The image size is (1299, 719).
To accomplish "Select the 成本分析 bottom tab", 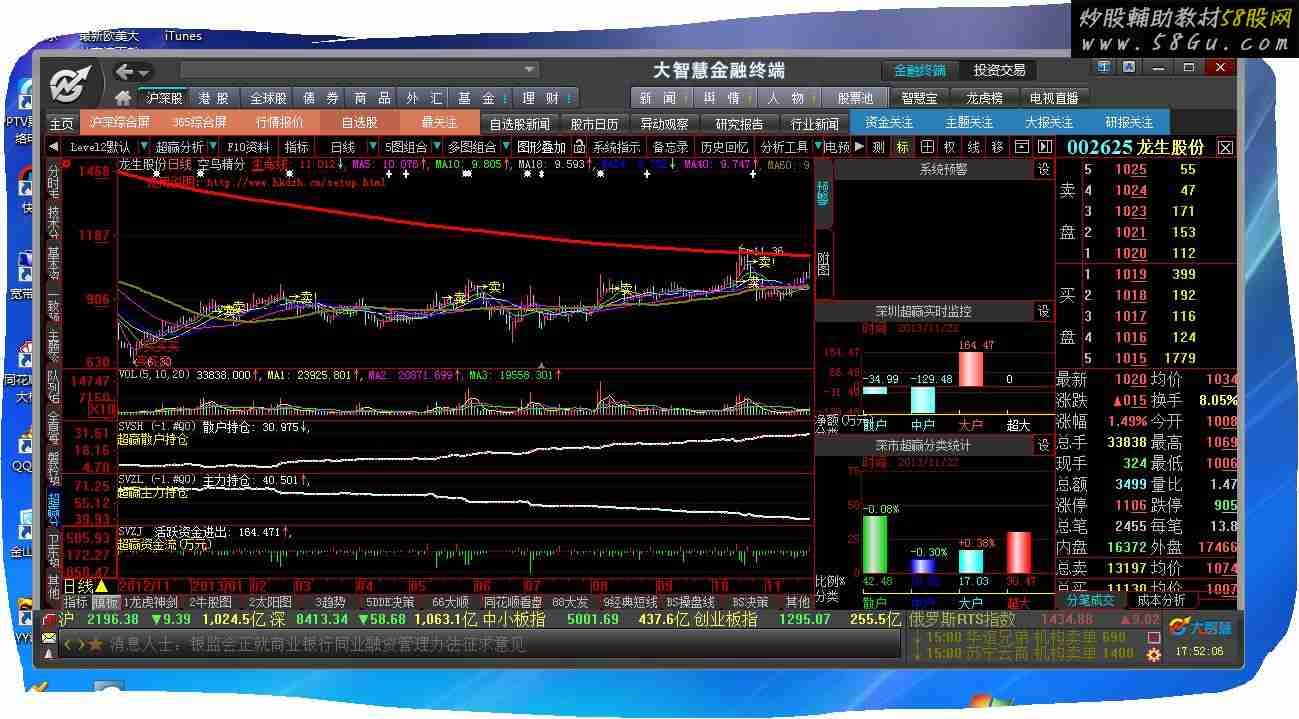I will point(1161,600).
